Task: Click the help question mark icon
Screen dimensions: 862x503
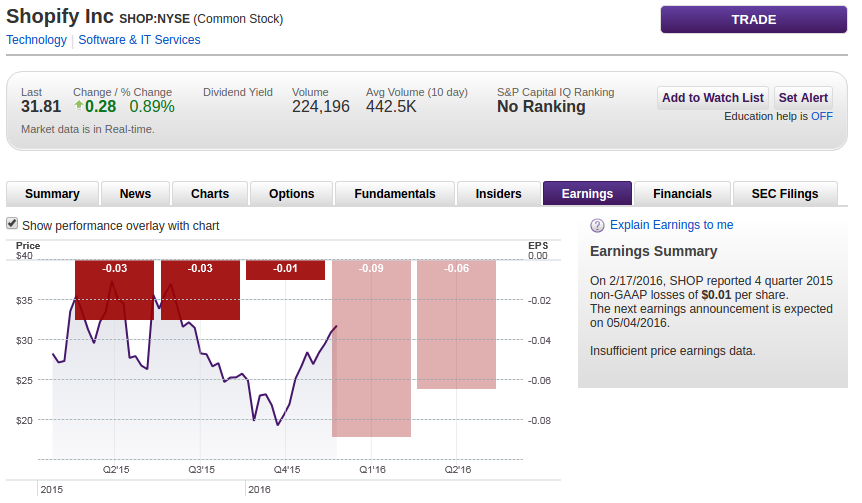Action: point(597,225)
